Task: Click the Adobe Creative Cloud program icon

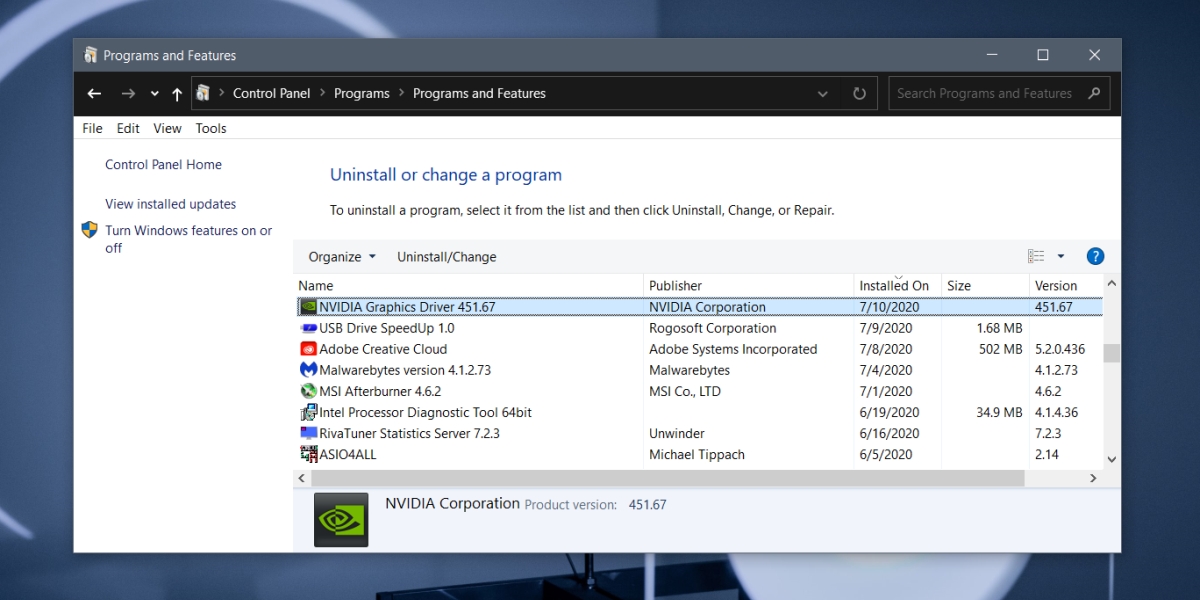Action: tap(309, 349)
